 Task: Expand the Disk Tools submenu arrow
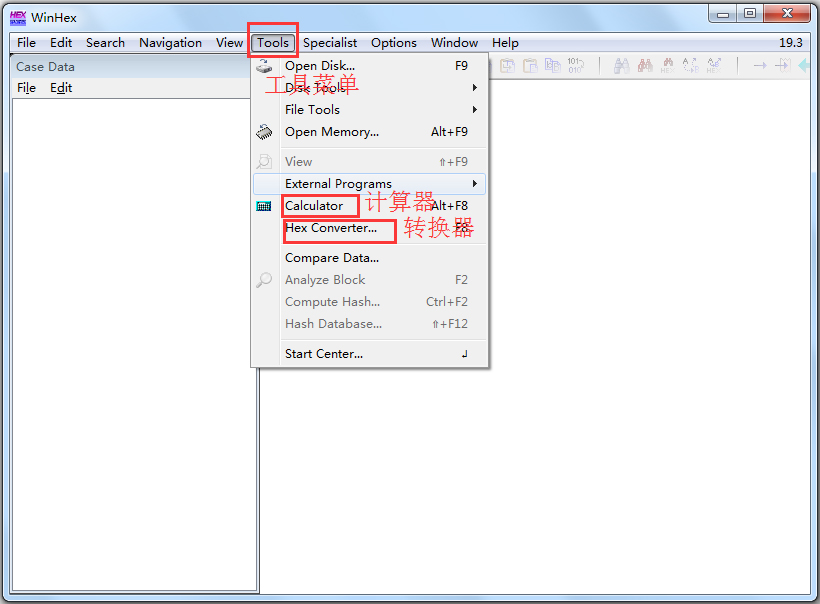click(474, 87)
